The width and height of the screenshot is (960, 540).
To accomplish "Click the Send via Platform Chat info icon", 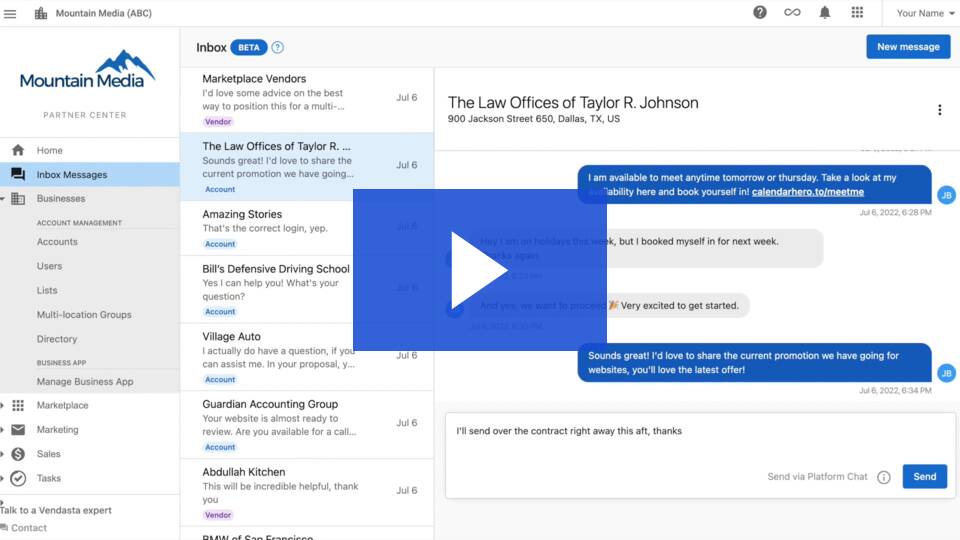I will tap(883, 477).
